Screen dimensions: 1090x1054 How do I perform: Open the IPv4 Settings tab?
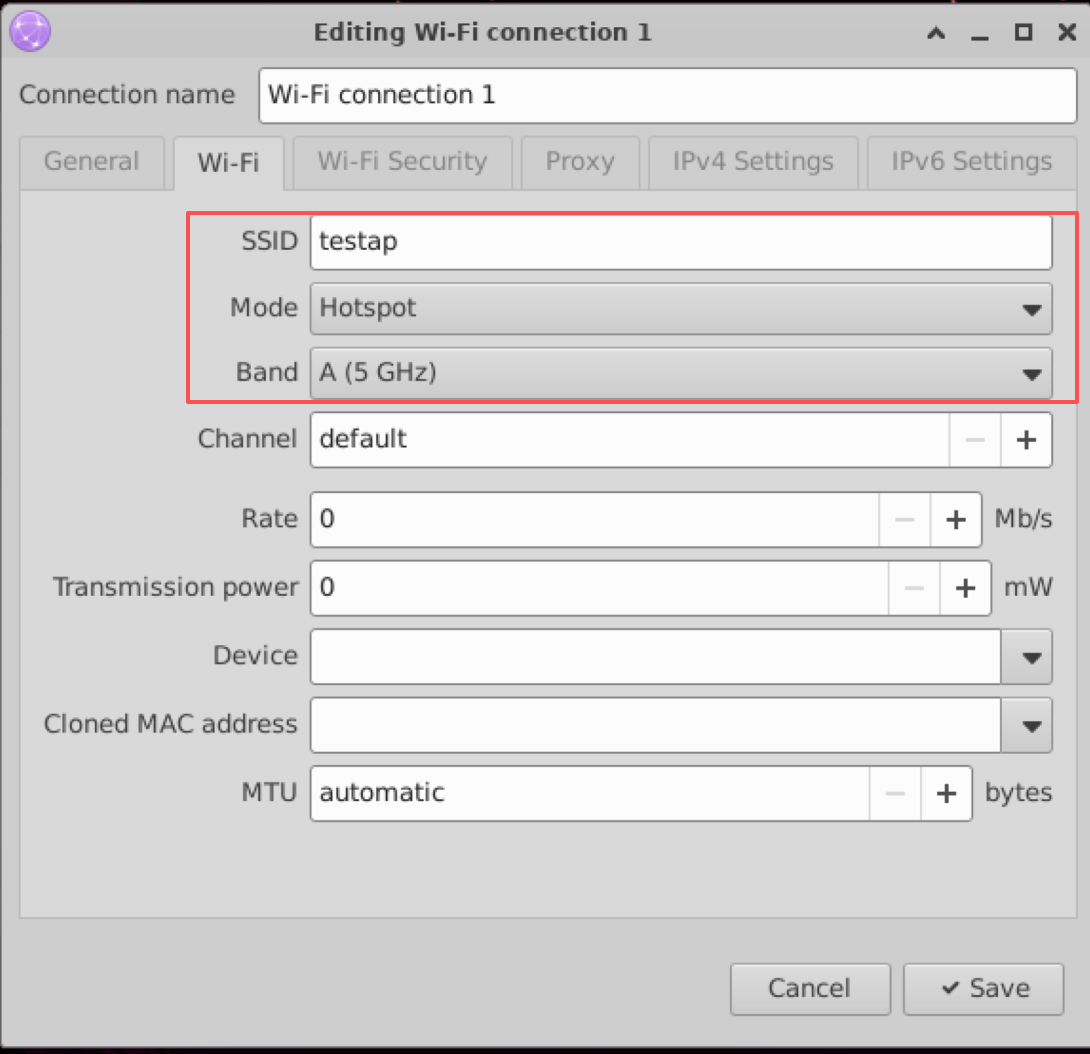752,162
